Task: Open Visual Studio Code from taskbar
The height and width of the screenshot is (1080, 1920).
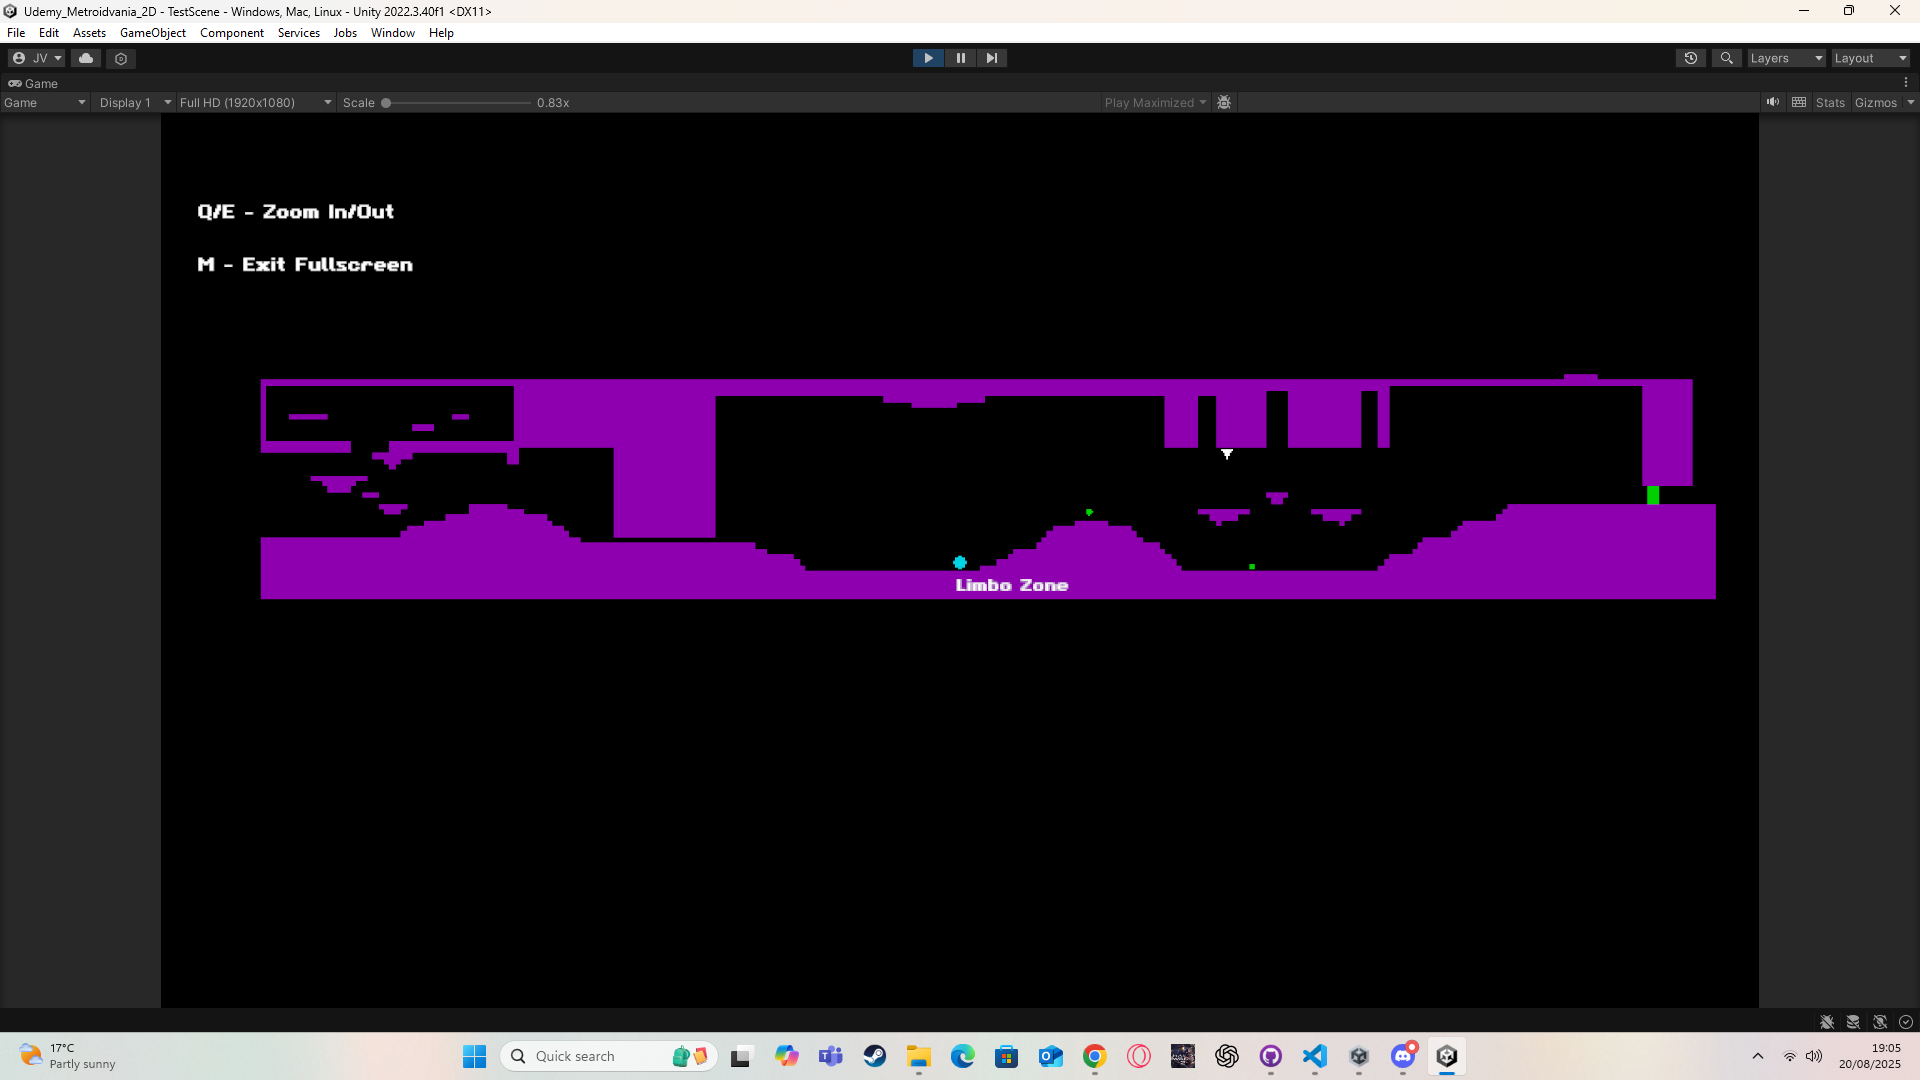Action: point(1315,1056)
